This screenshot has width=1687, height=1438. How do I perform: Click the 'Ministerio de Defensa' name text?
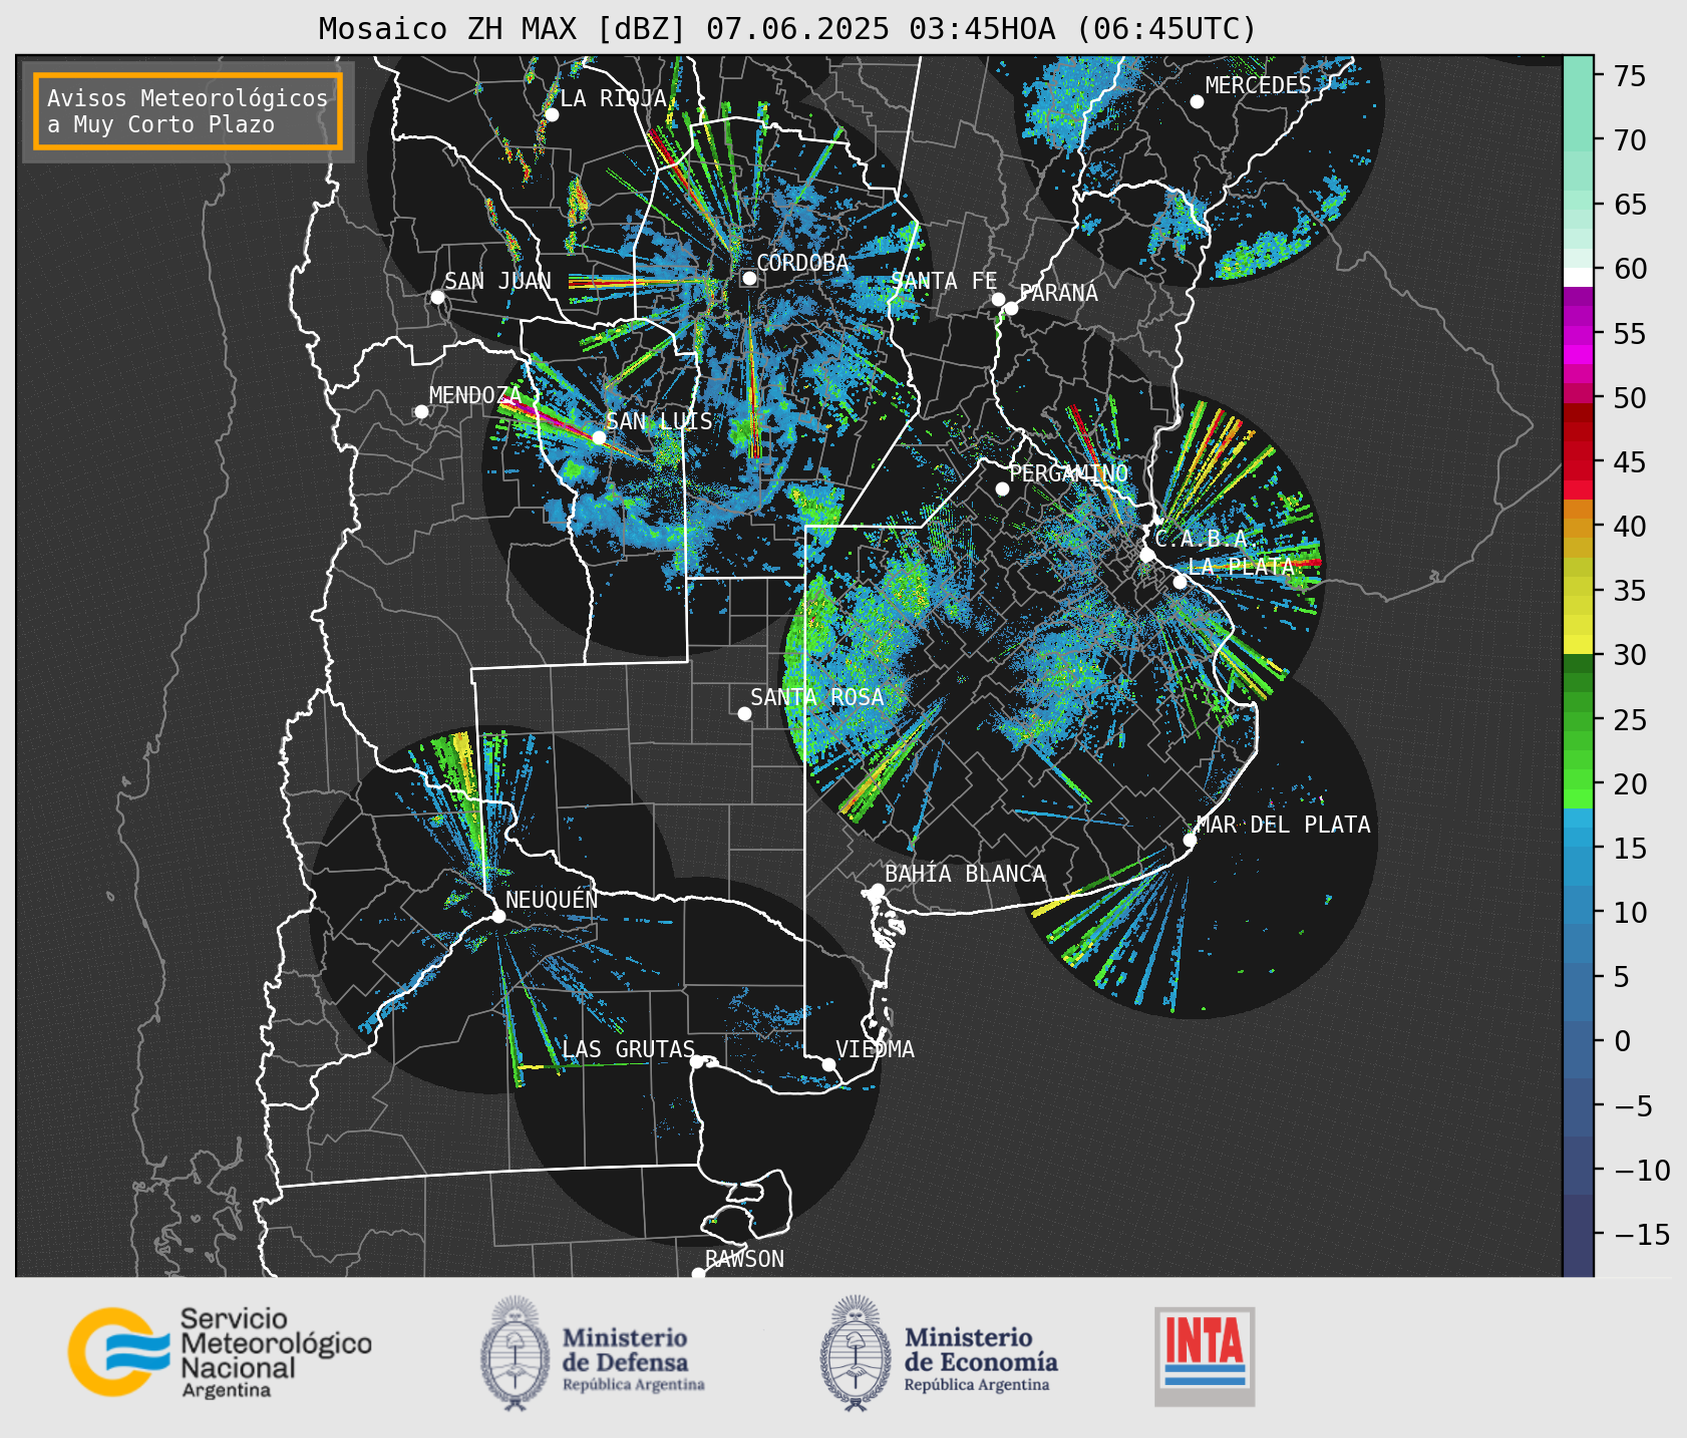[x=625, y=1350]
